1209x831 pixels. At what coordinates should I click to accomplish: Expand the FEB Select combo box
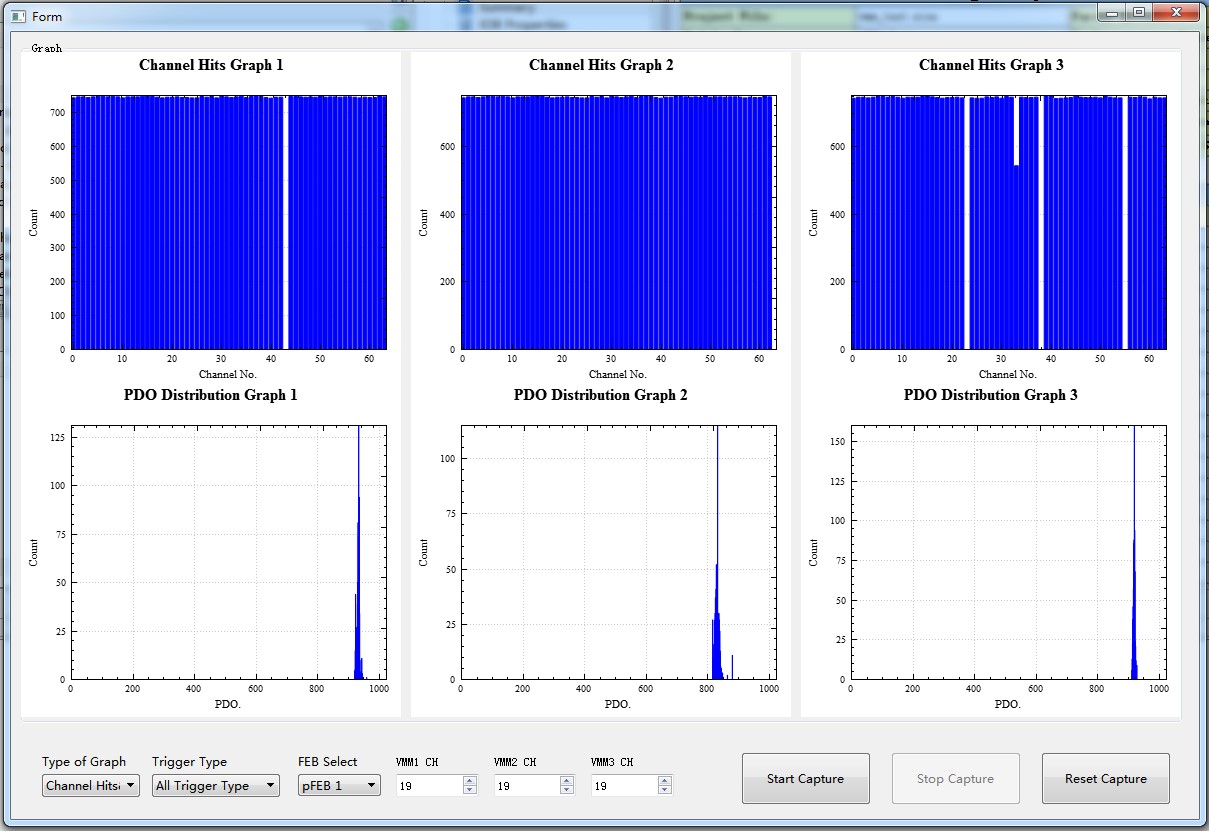click(339, 786)
